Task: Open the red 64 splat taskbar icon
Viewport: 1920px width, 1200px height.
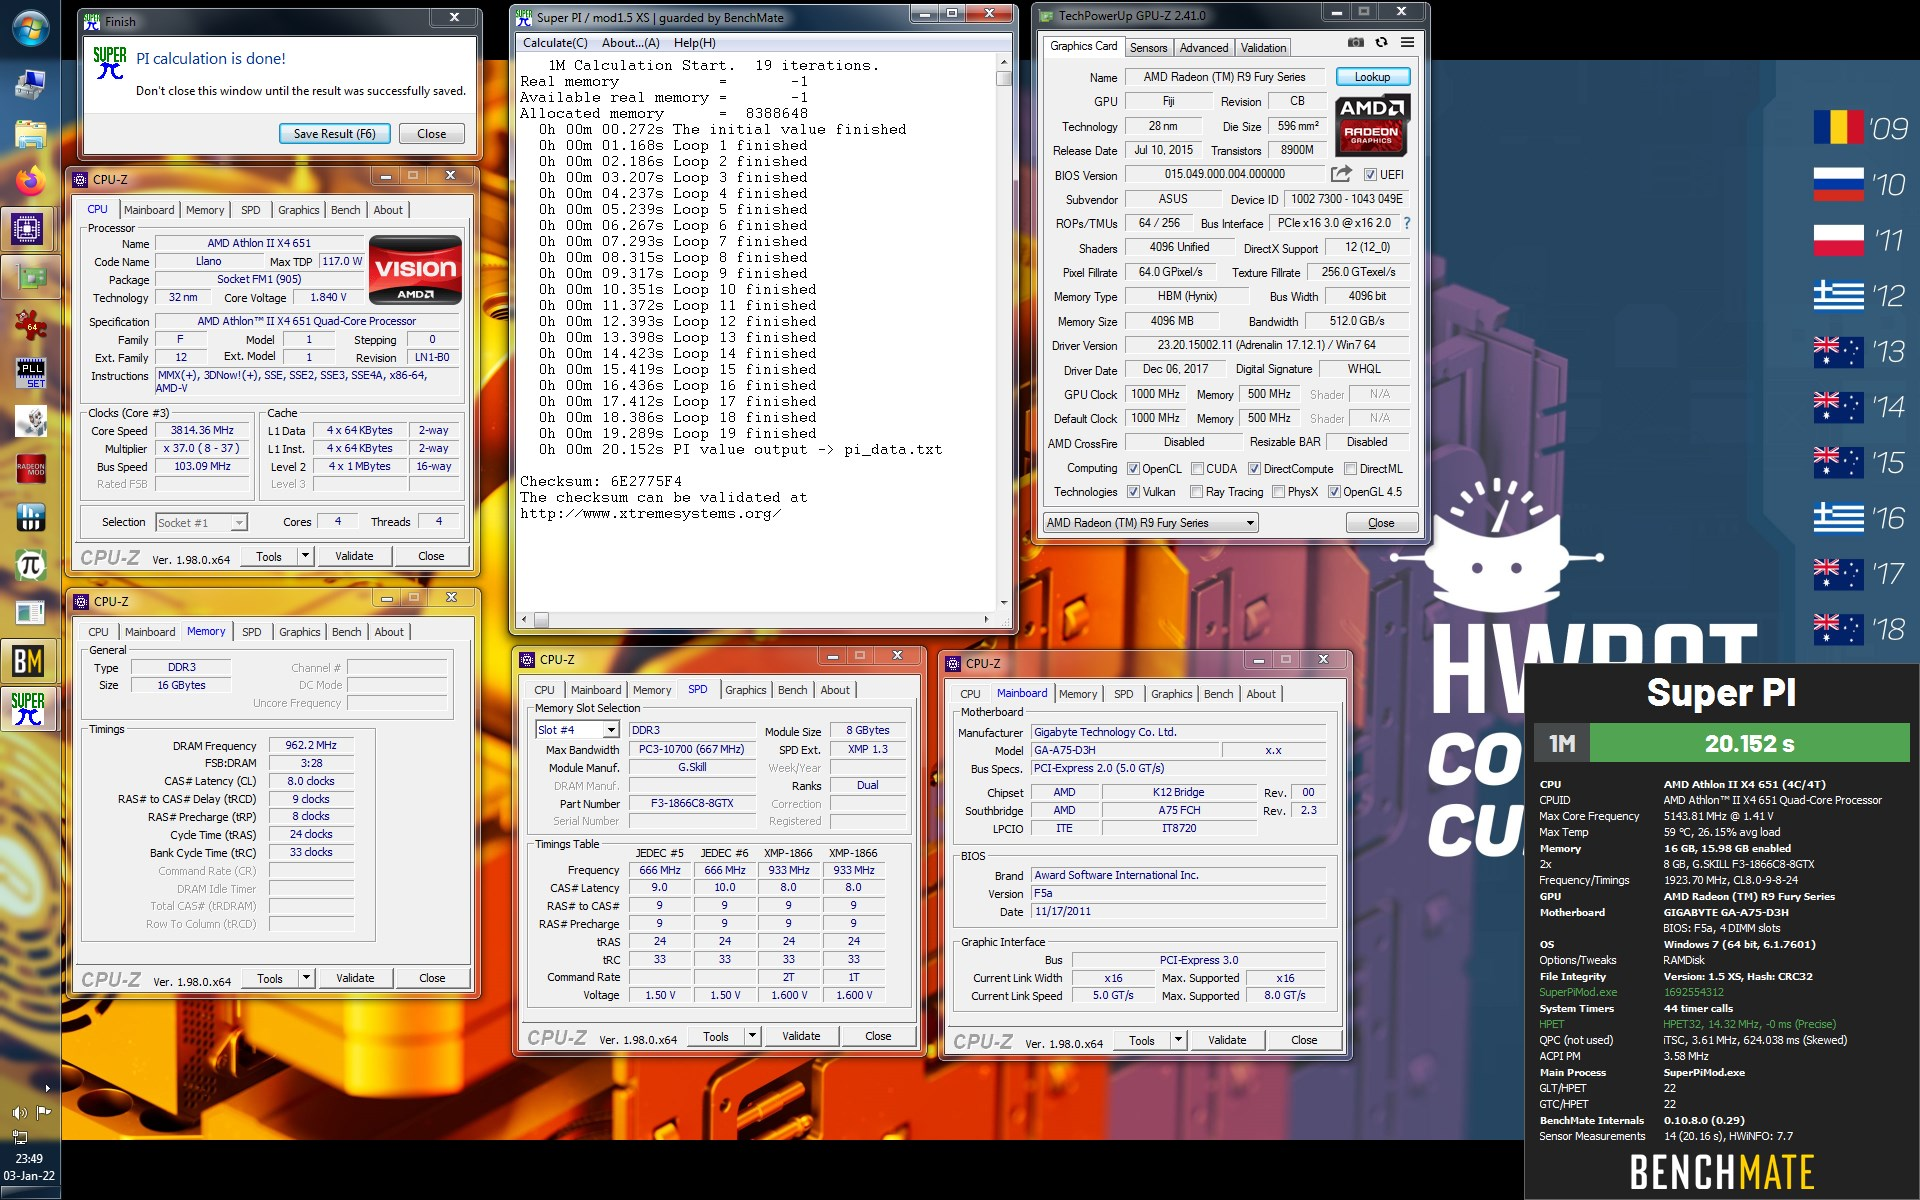Action: [x=30, y=325]
